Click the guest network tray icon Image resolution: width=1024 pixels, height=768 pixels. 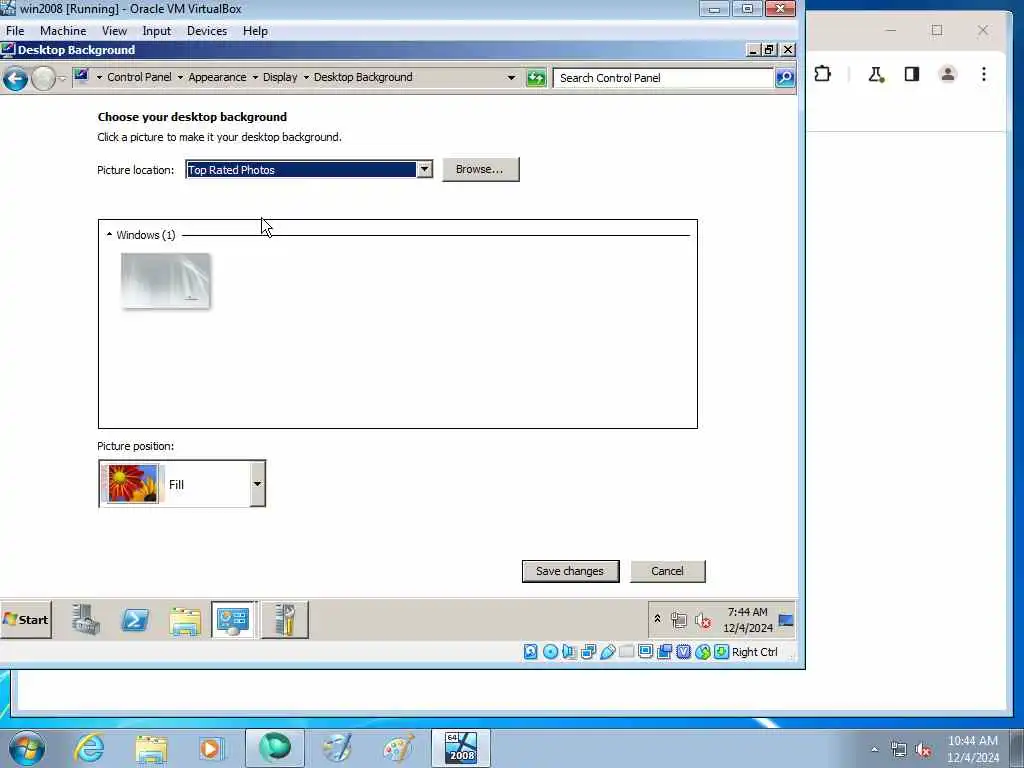pos(679,620)
